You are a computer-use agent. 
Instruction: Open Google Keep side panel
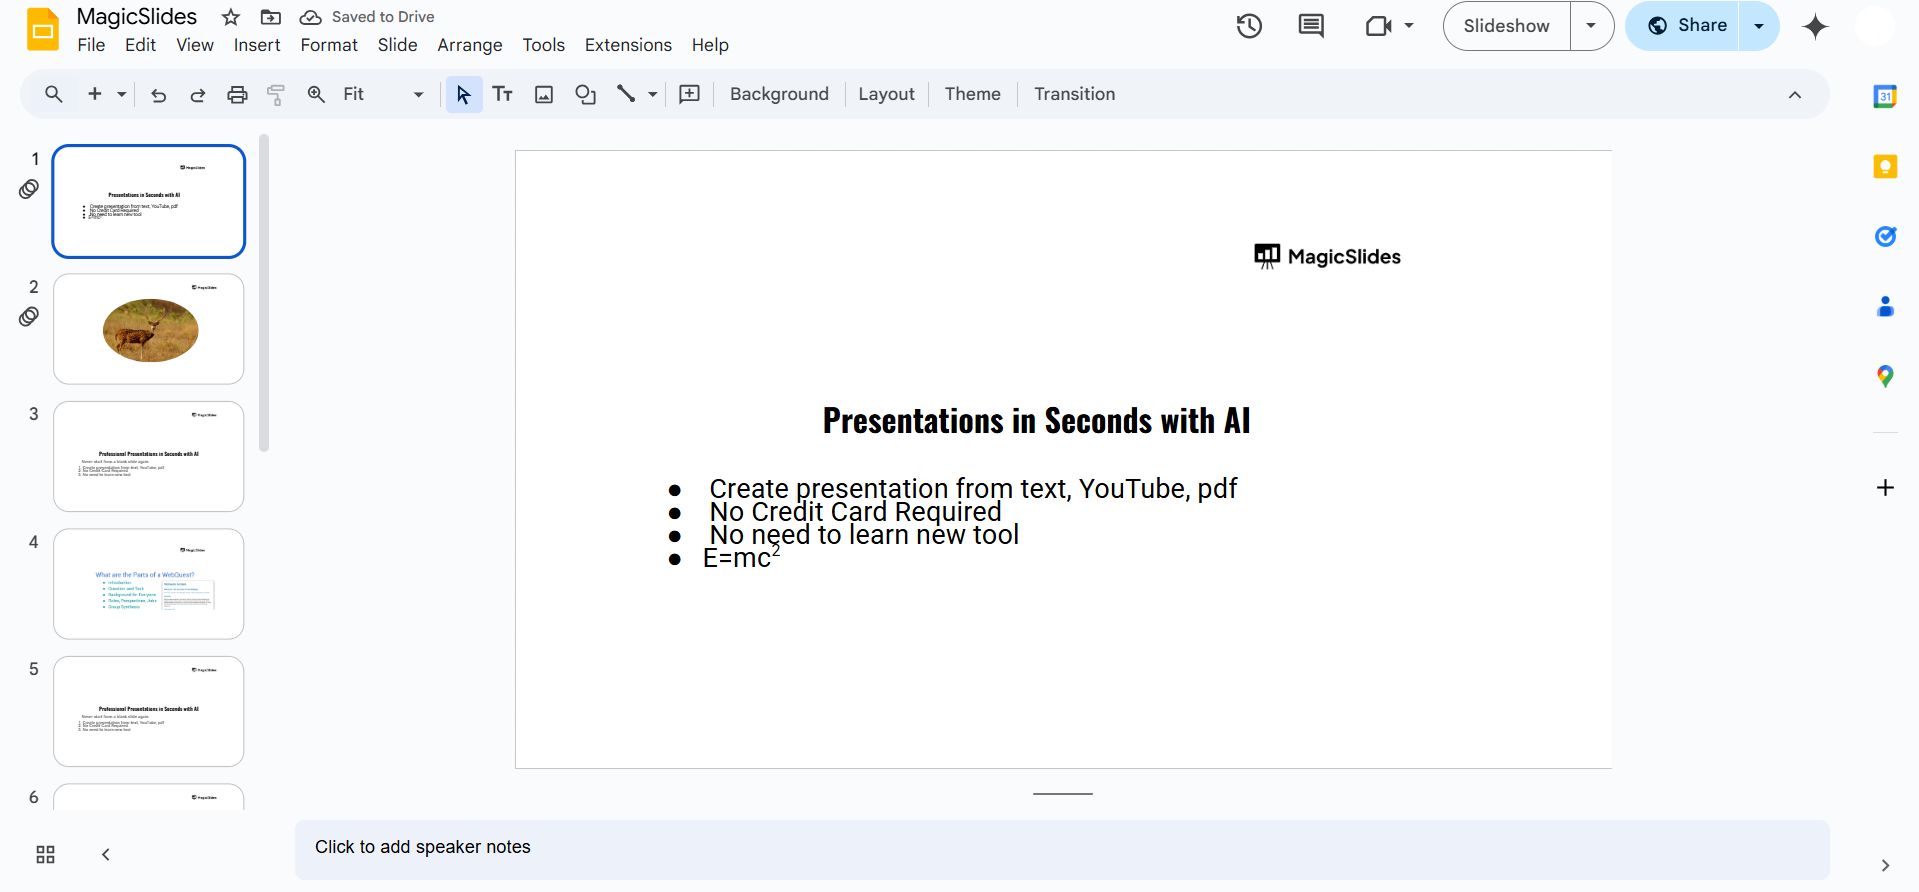(1885, 166)
